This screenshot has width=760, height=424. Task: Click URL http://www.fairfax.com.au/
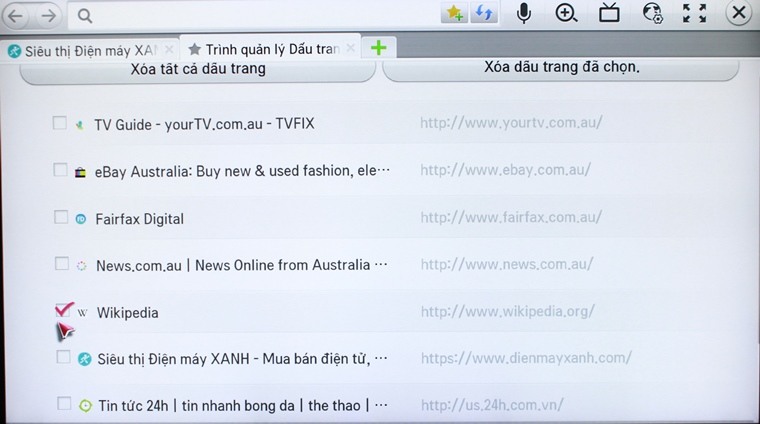pyautogui.click(x=511, y=217)
